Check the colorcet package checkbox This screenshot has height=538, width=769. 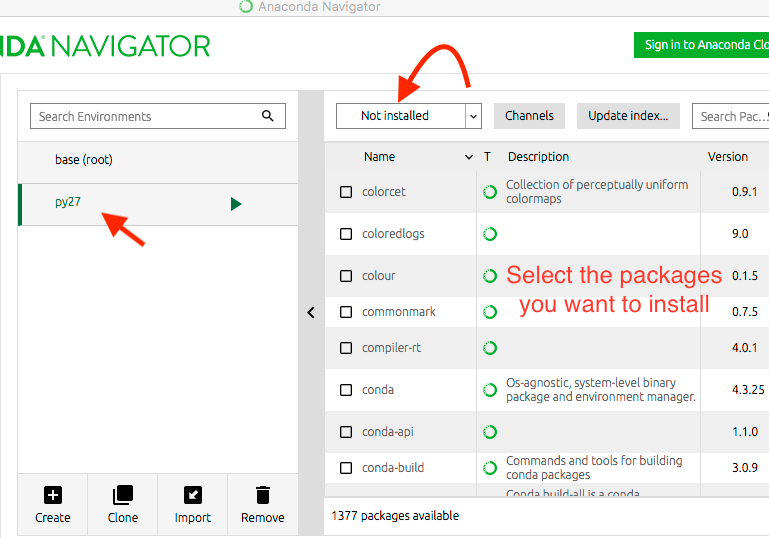coord(346,192)
